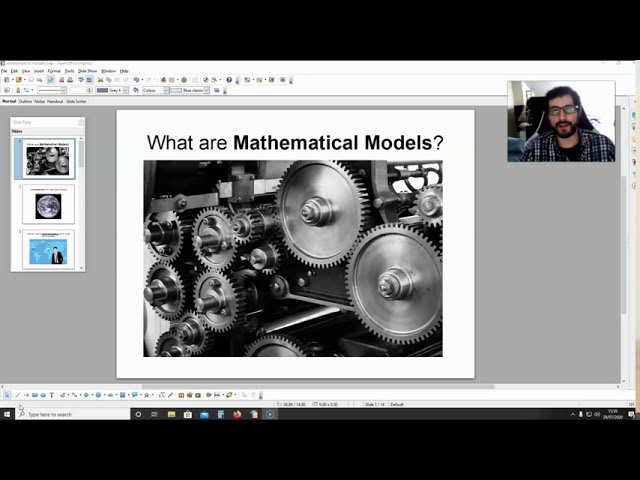Click the Cut scissors icon
This screenshot has height=480, width=640.
pyautogui.click(x=100, y=80)
